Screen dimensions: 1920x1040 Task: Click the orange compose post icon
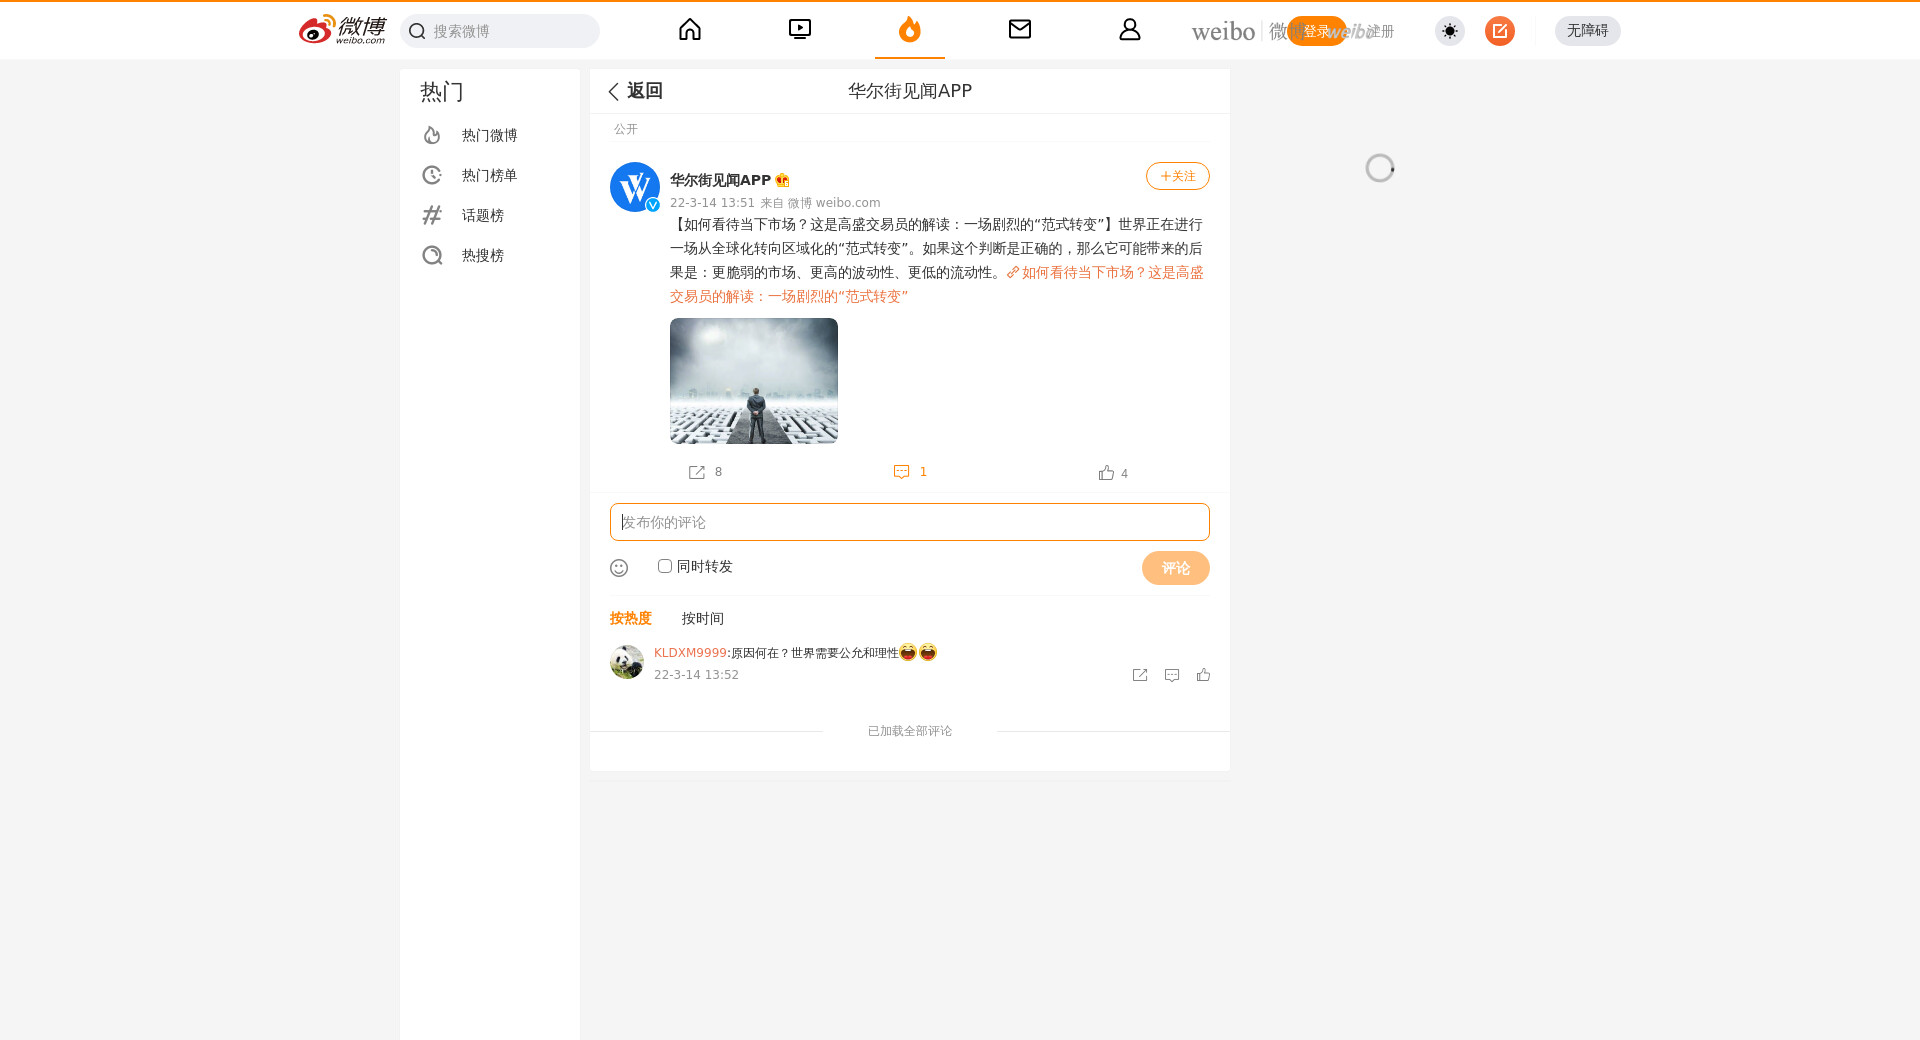1499,31
